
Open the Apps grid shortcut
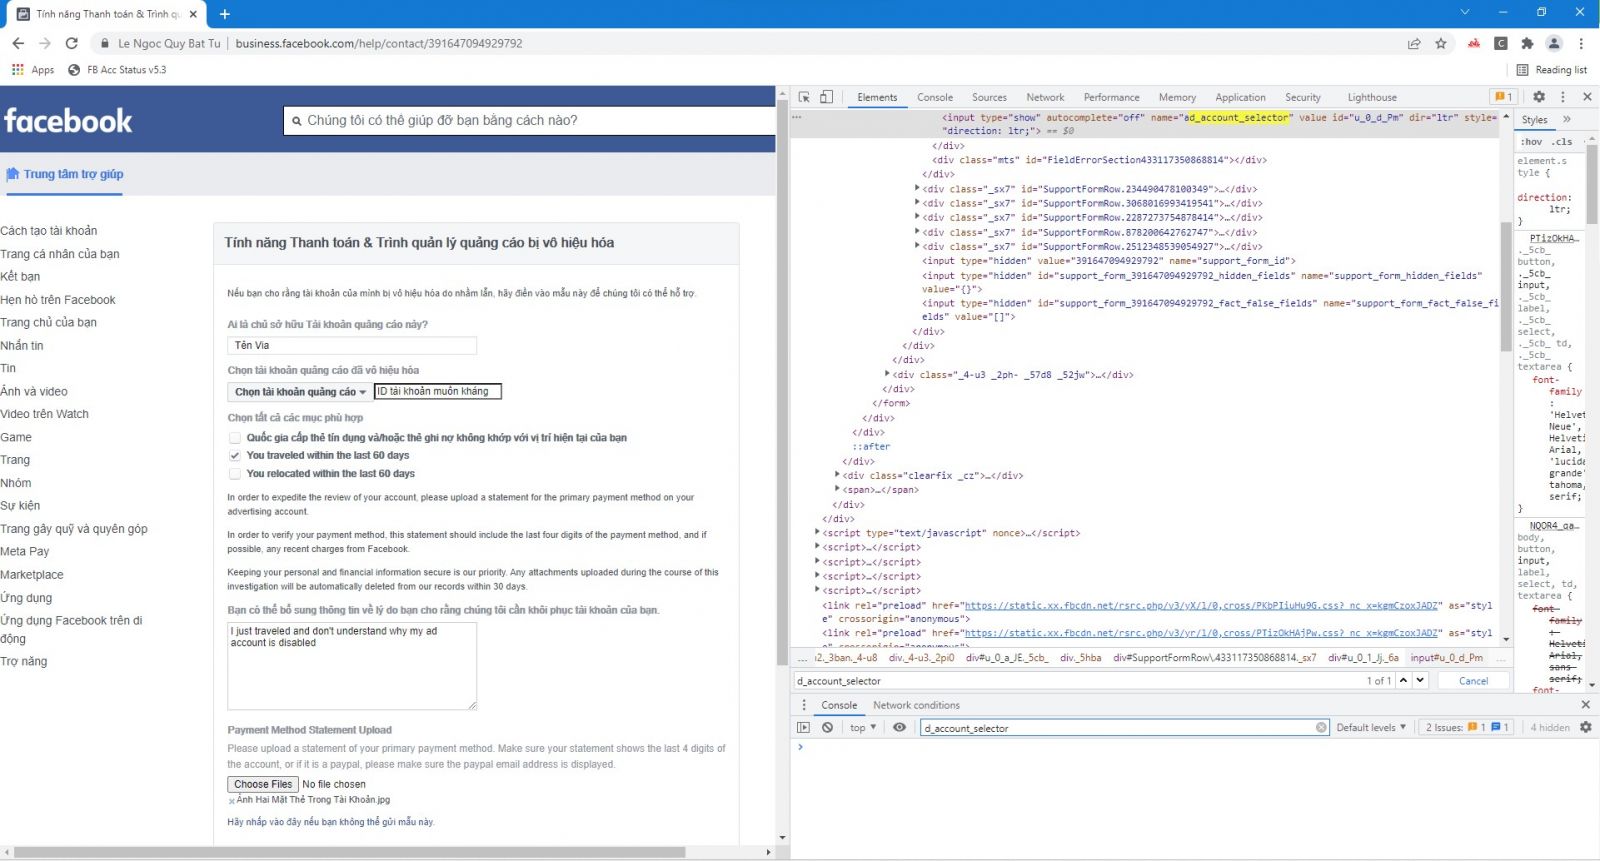33,70
